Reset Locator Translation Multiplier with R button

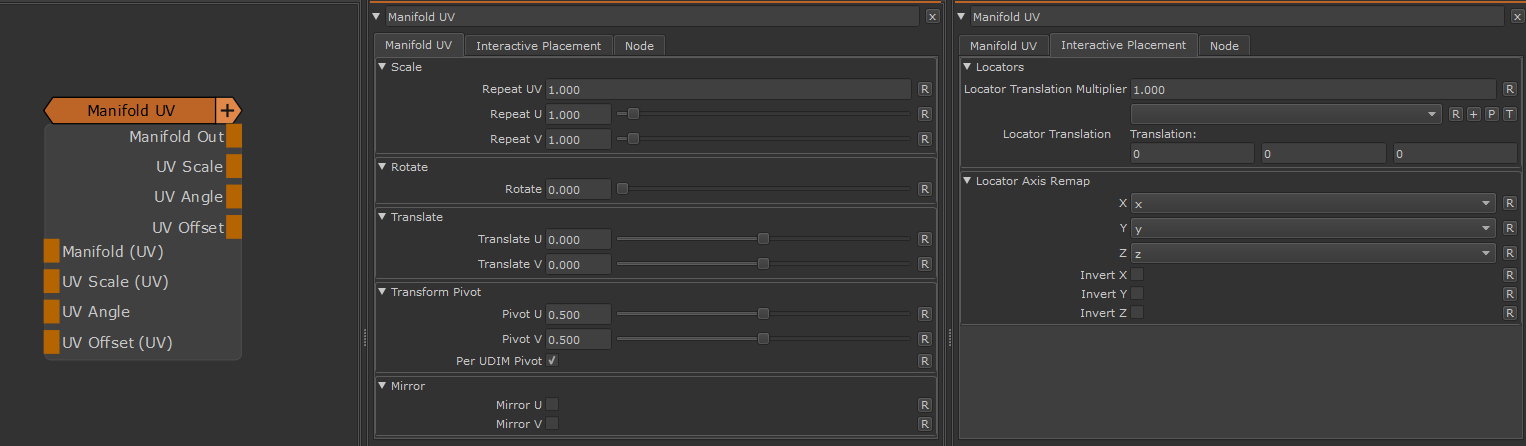point(1509,89)
